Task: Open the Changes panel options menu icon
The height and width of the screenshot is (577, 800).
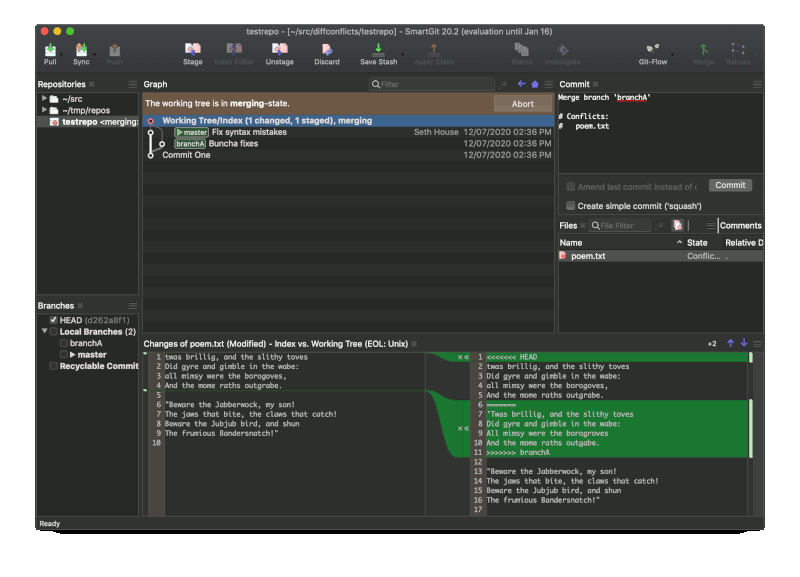Action: [x=757, y=344]
